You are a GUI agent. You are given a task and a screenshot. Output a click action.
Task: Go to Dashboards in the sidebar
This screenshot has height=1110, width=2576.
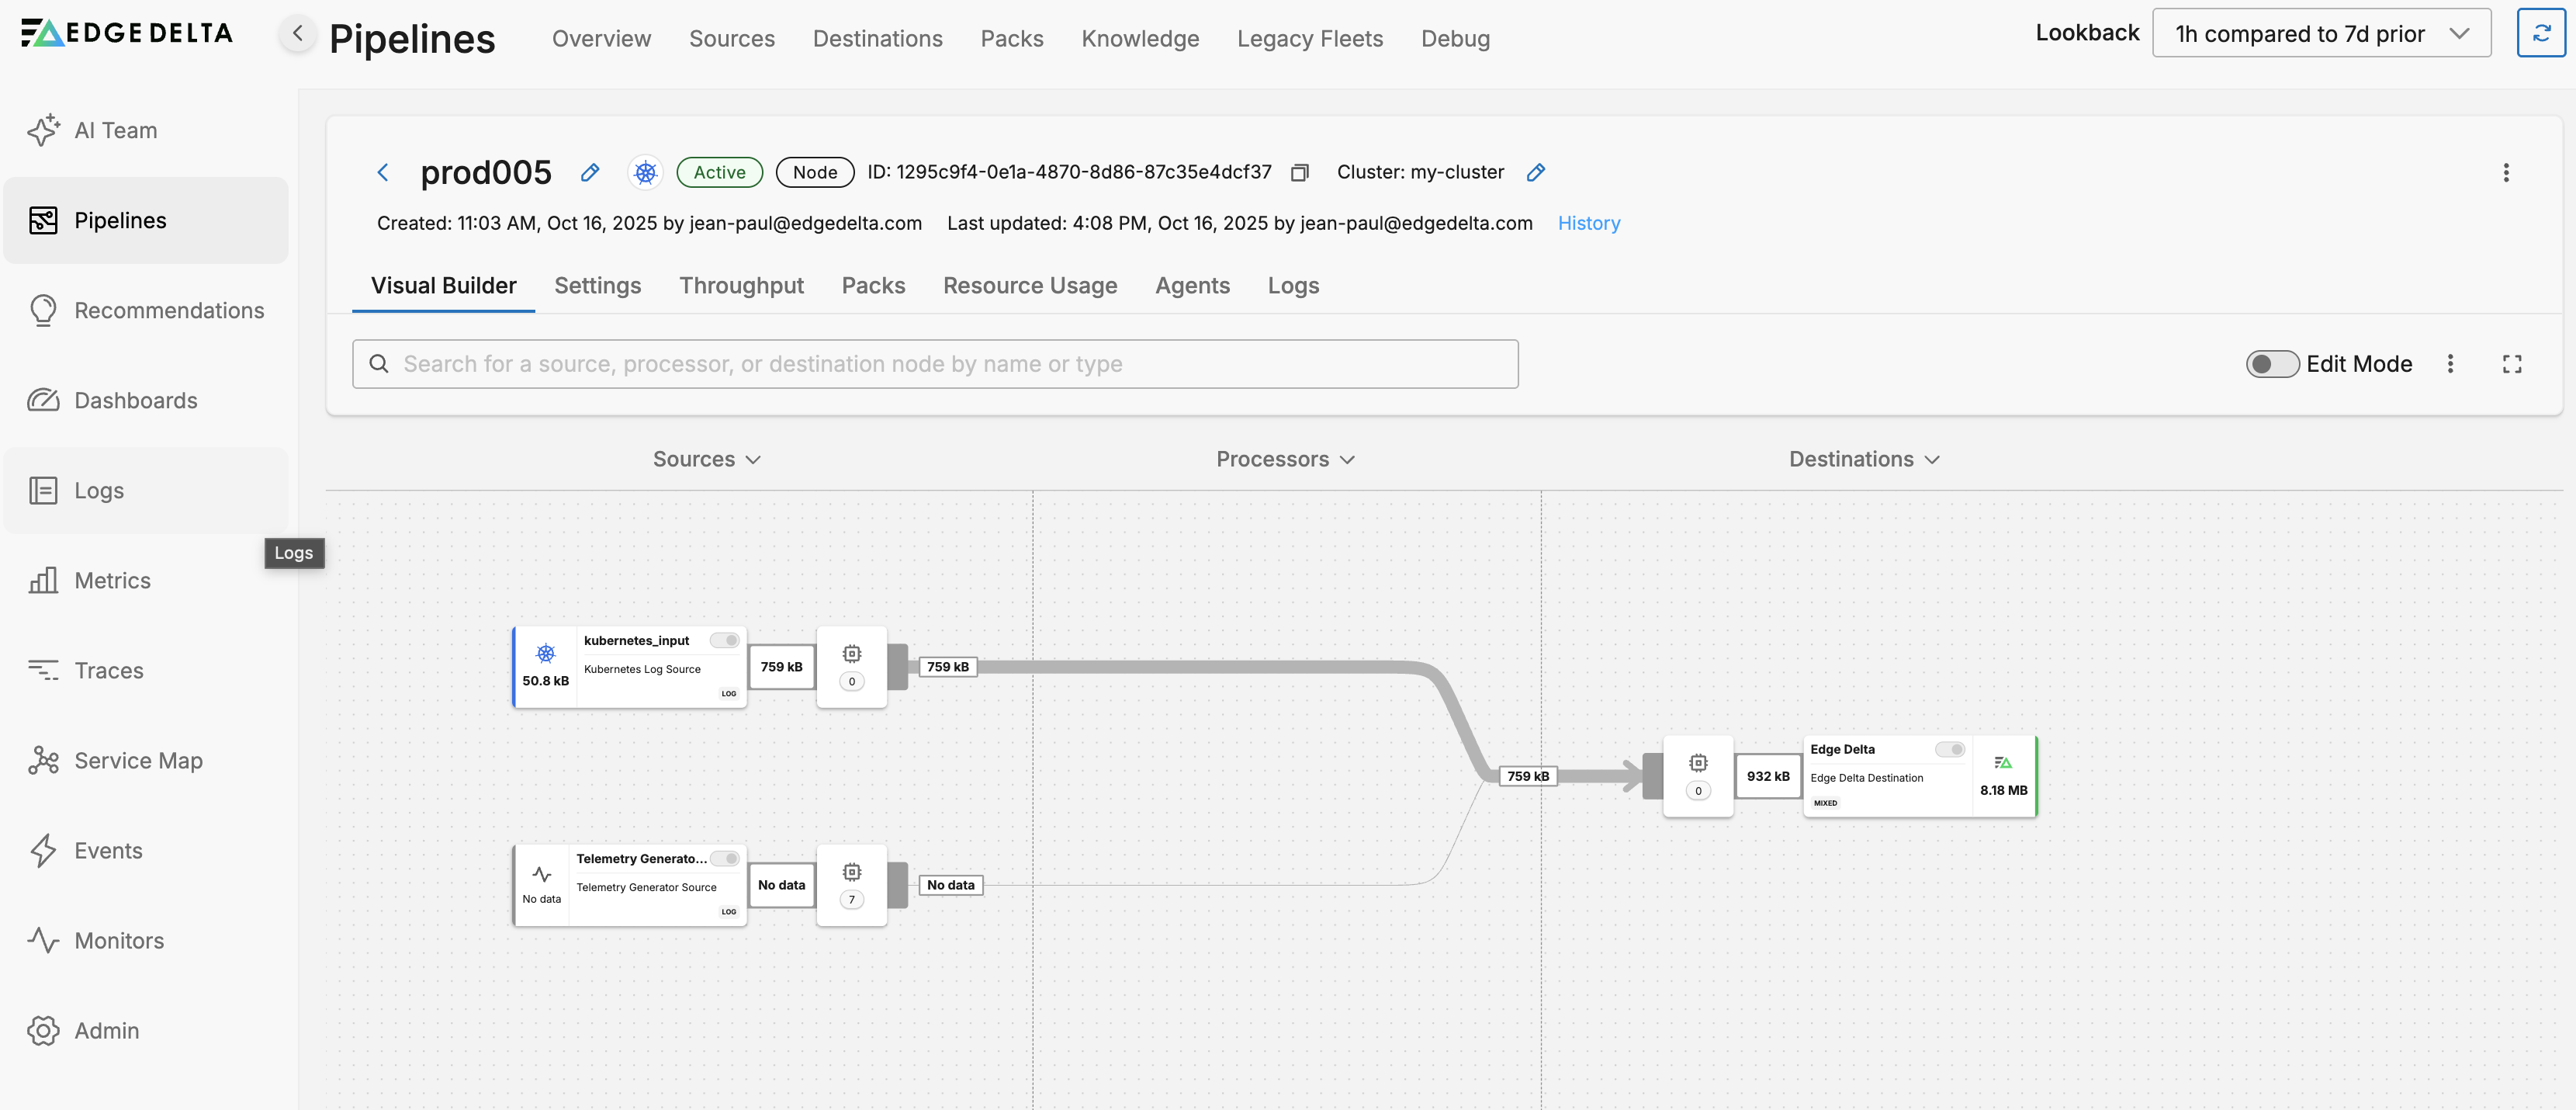pos(135,400)
